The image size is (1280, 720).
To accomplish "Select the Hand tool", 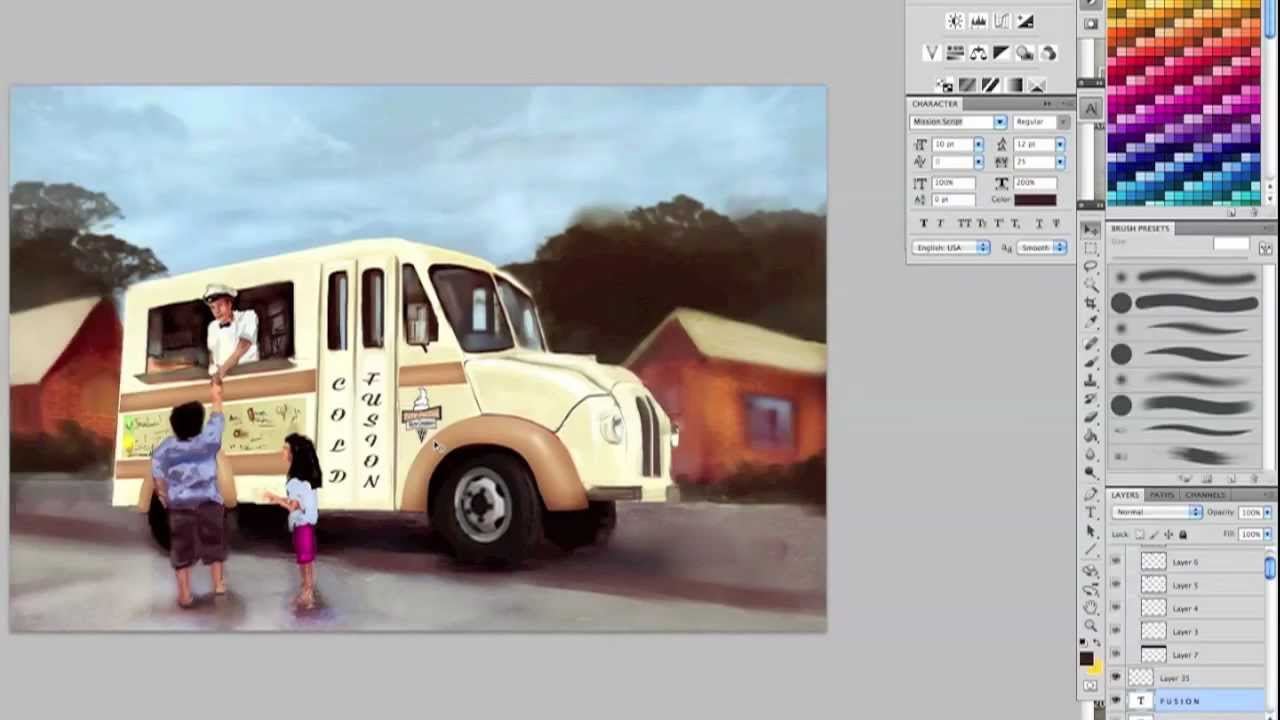I will pyautogui.click(x=1091, y=607).
